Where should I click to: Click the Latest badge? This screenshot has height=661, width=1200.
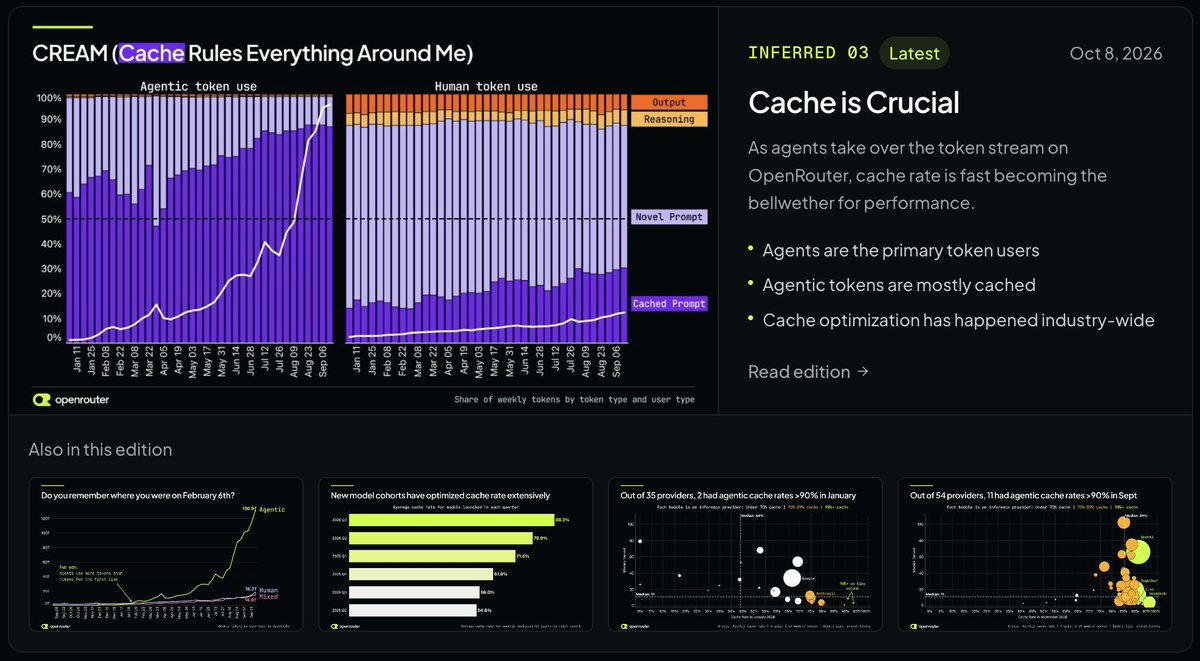click(914, 54)
